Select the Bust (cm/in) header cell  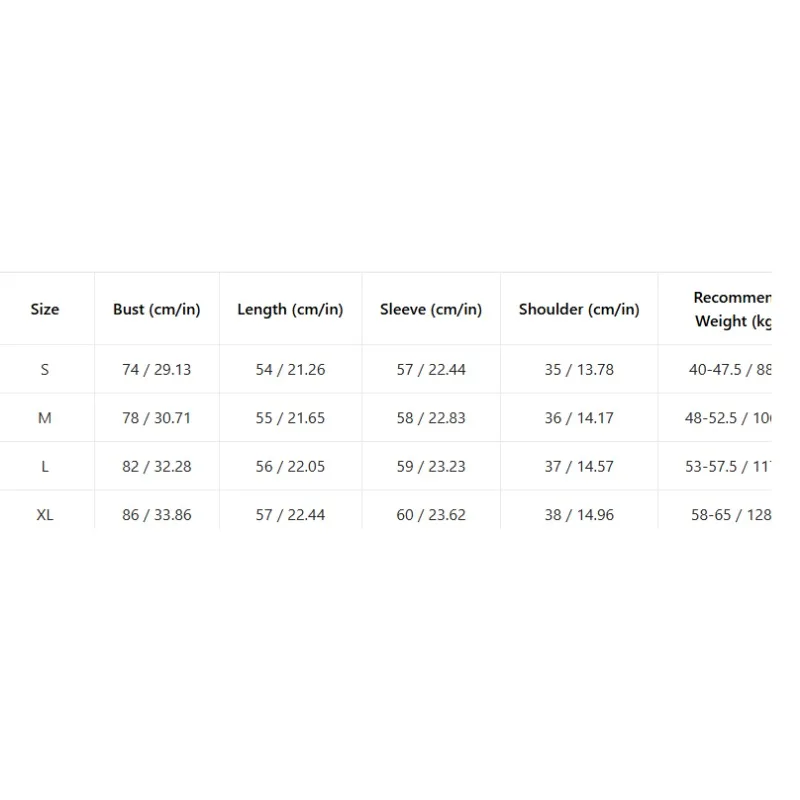157,309
